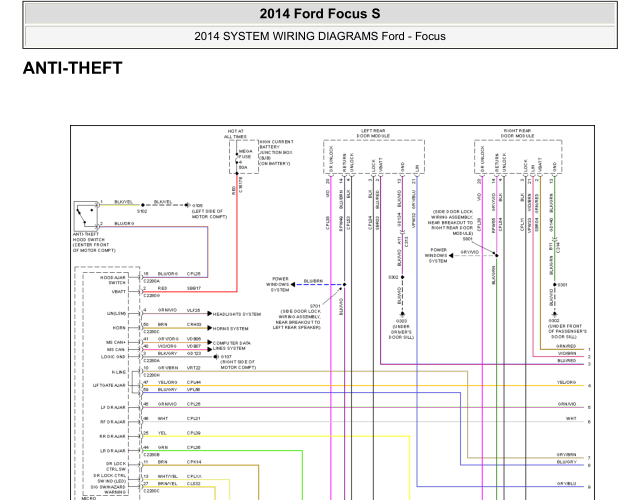
Task: Click right 'POWER WINDOWS SYSTEM' label near GRY/VIO
Action: point(436,255)
